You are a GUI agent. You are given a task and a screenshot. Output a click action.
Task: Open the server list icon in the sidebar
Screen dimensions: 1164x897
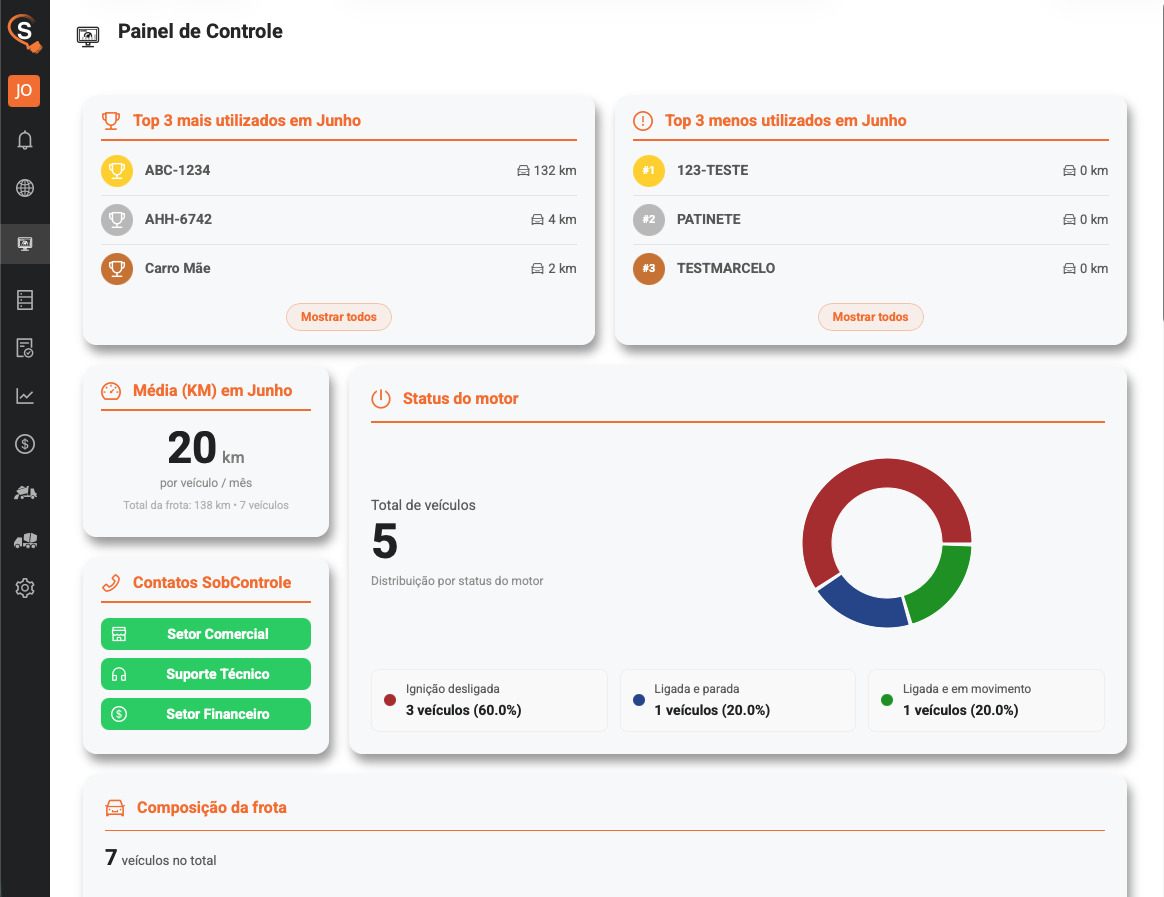coord(24,300)
